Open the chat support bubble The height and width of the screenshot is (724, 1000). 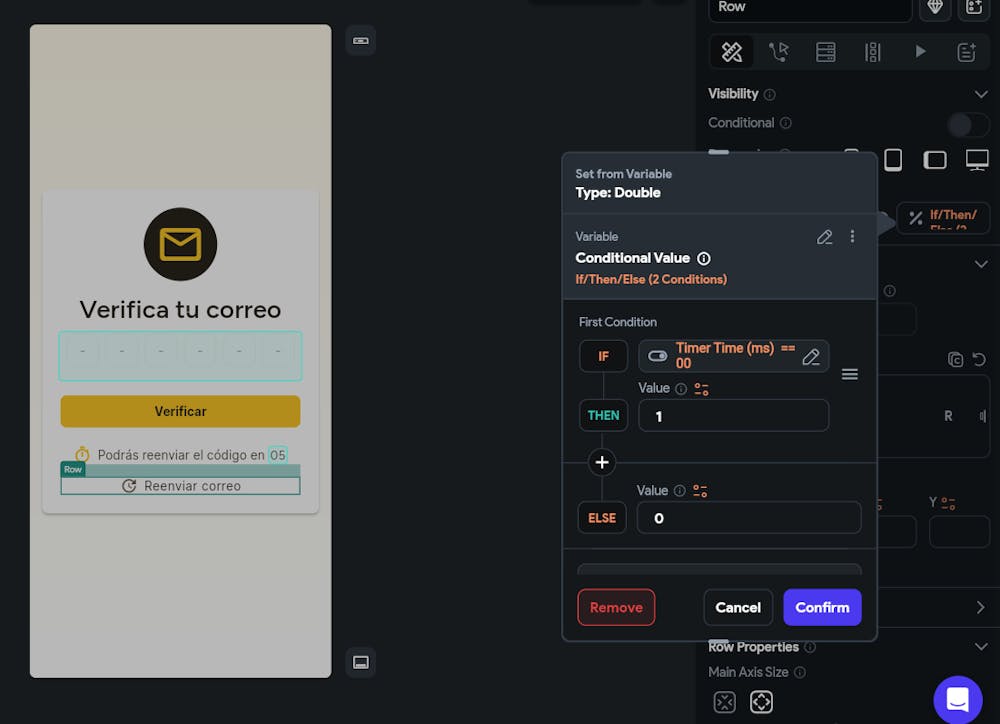(957, 699)
